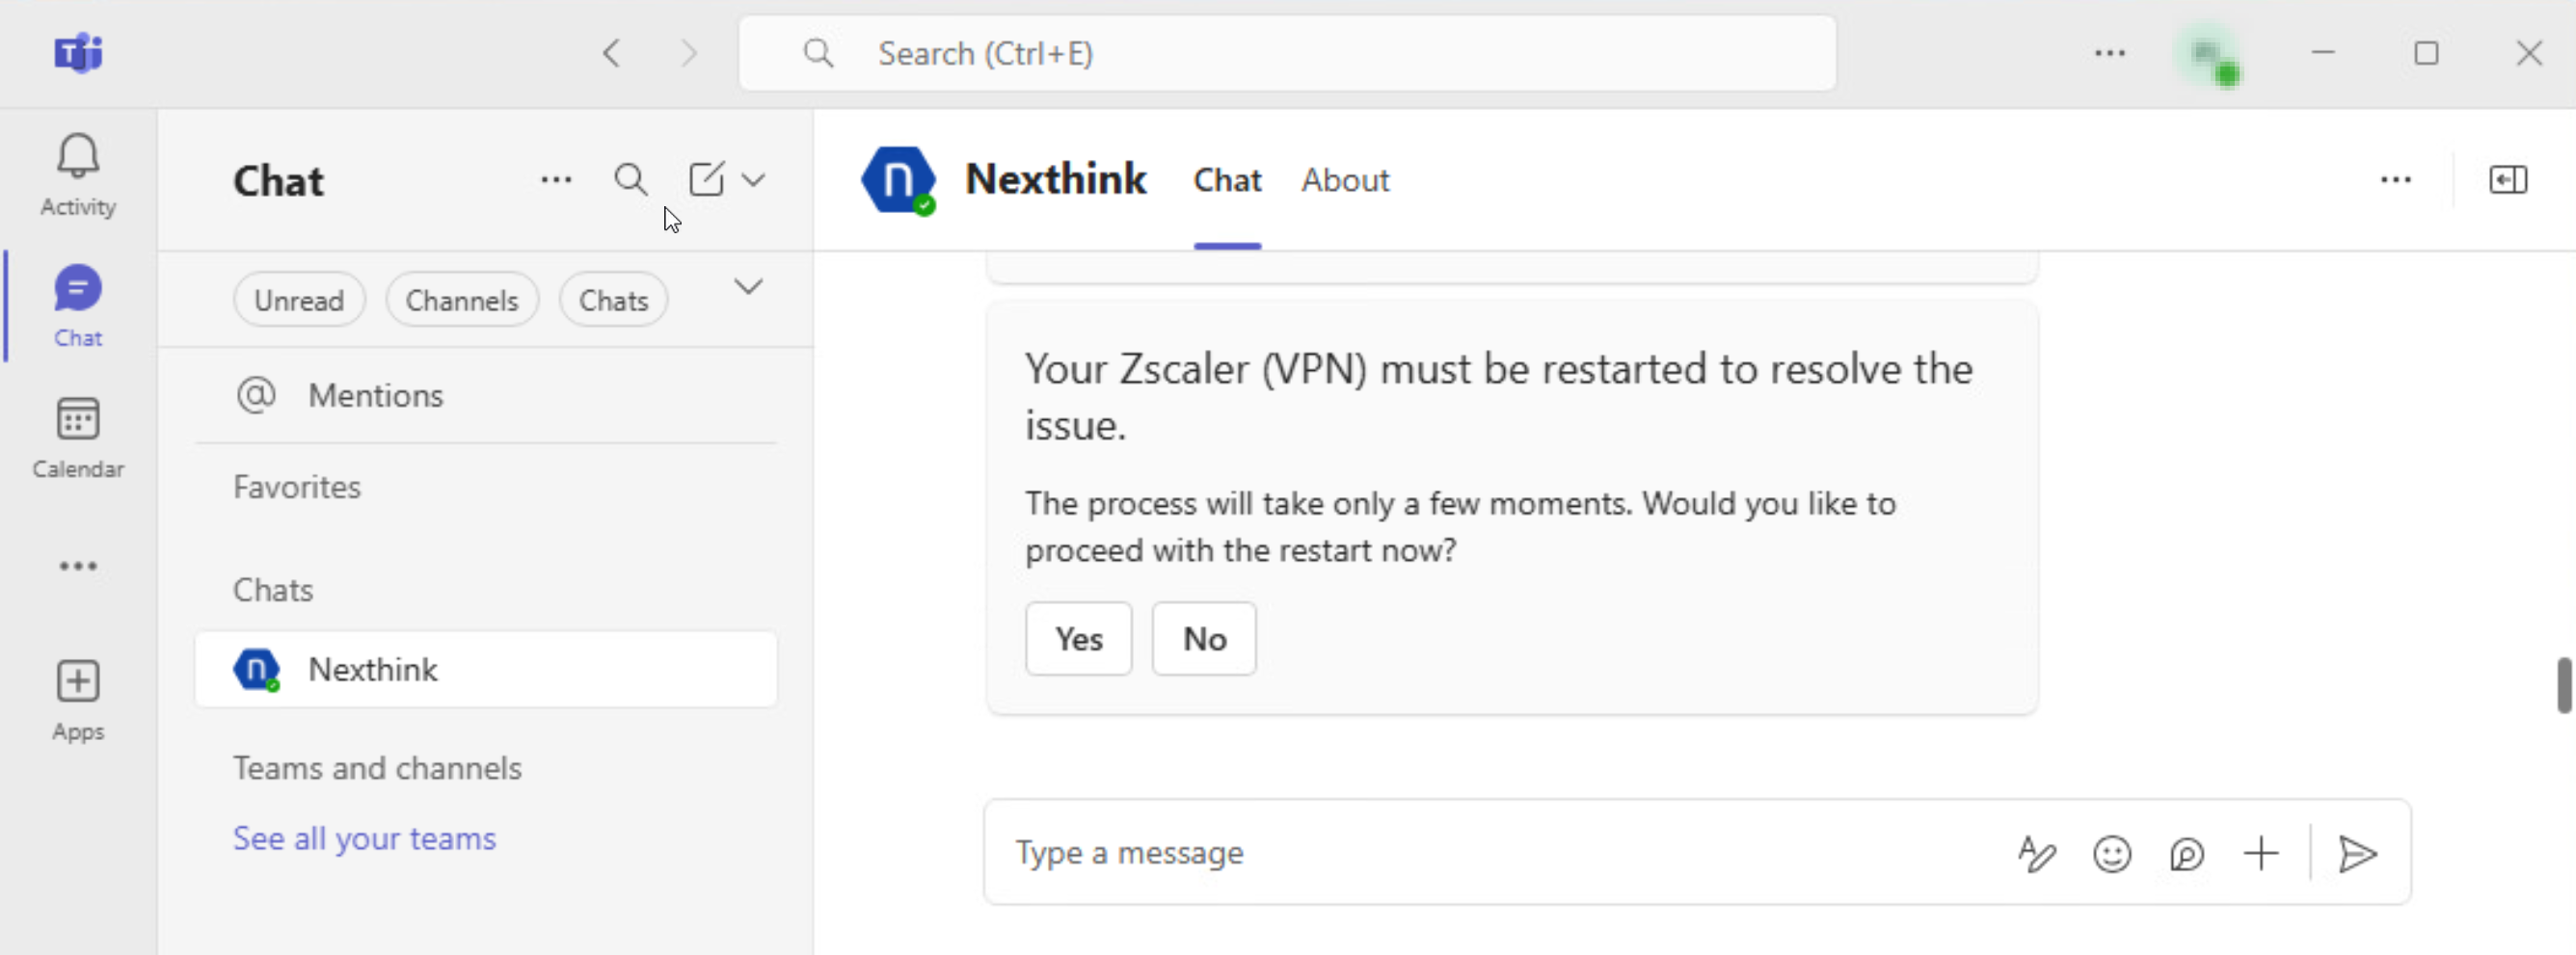Screen dimensions: 2576x955
Task: Switch to the About tab
Action: coord(1344,180)
